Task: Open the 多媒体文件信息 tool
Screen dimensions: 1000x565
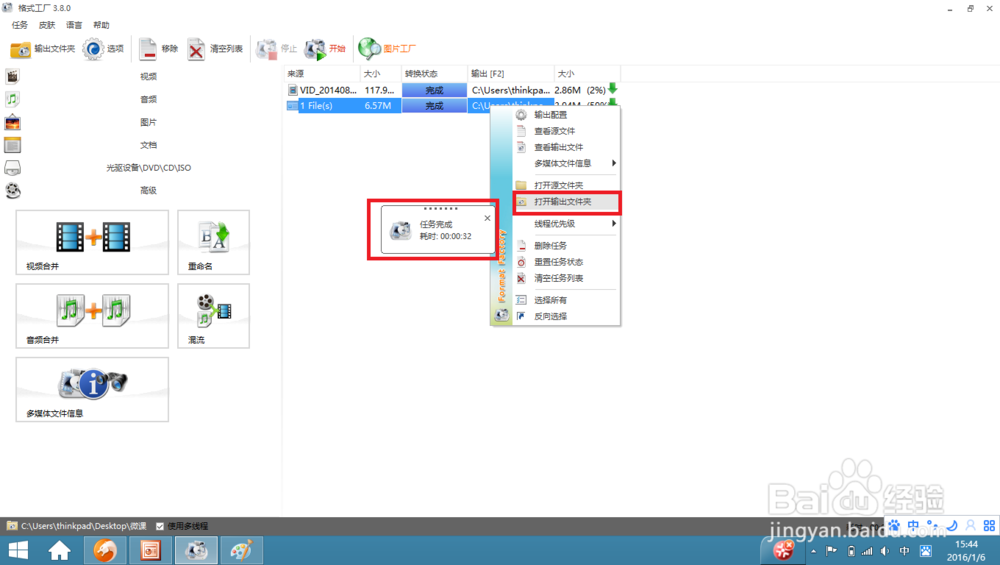Action: click(x=92, y=389)
